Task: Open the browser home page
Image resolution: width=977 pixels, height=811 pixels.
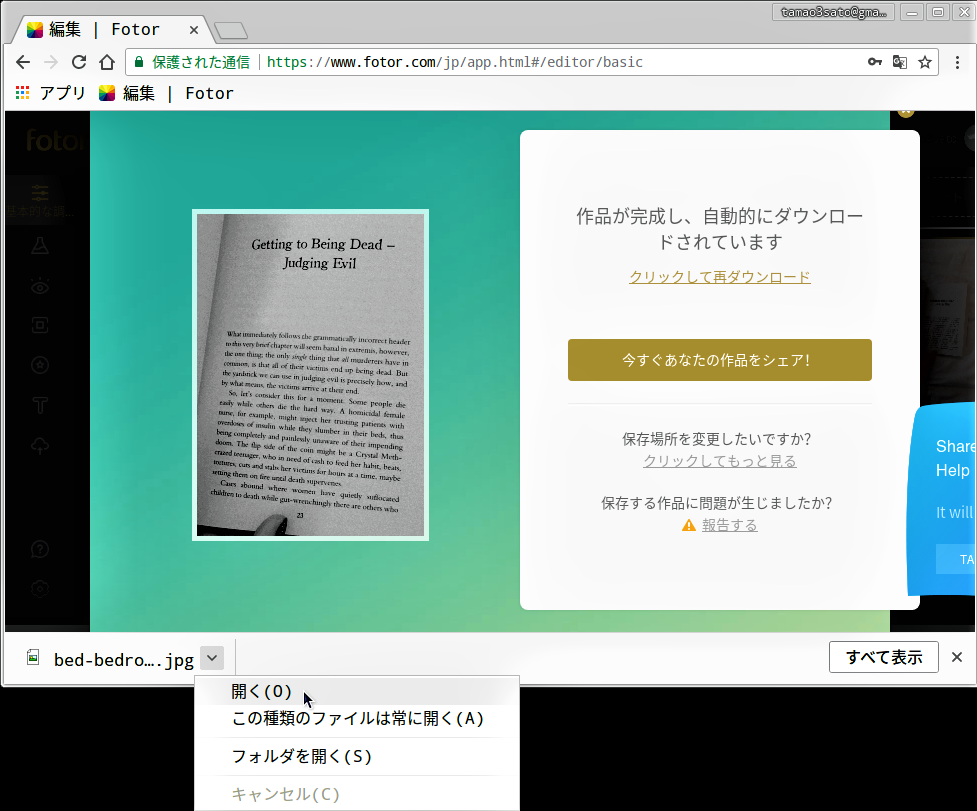Action: pos(107,62)
